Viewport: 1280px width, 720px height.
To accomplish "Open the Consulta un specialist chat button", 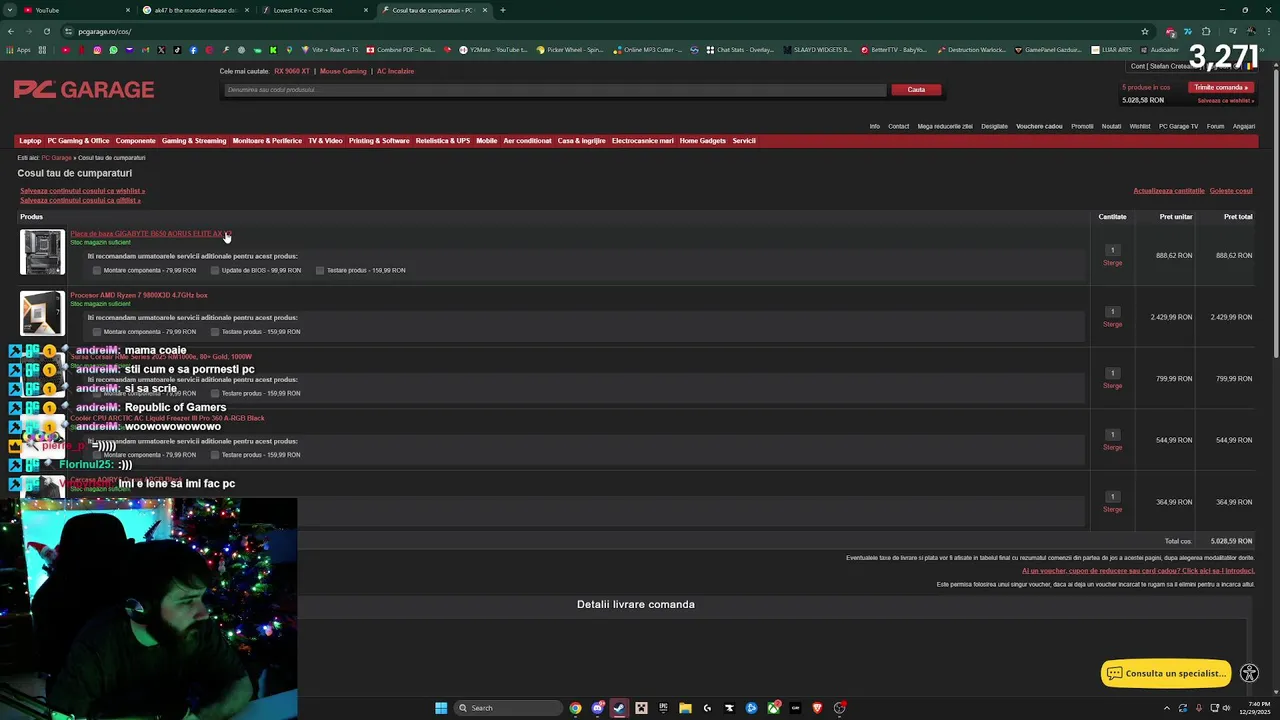I will [1166, 674].
